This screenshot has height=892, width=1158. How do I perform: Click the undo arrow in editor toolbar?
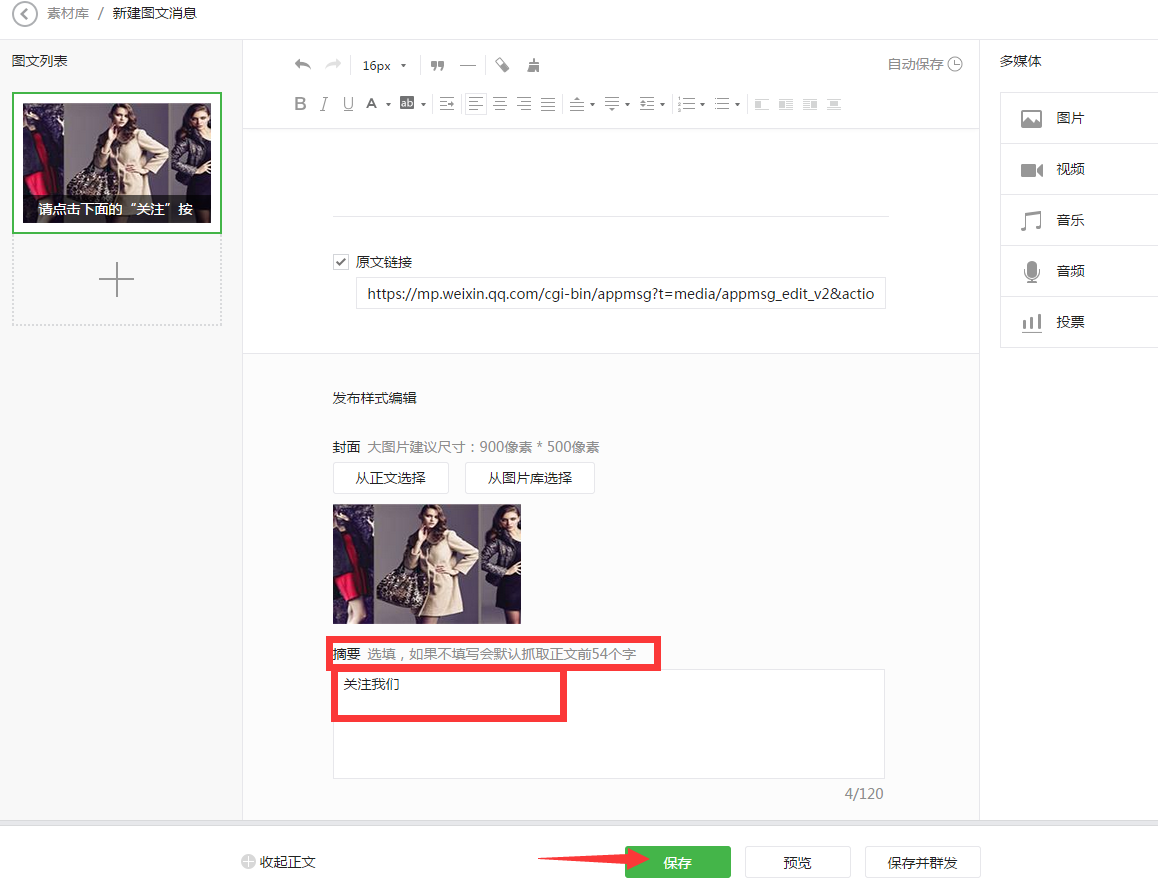coord(302,65)
